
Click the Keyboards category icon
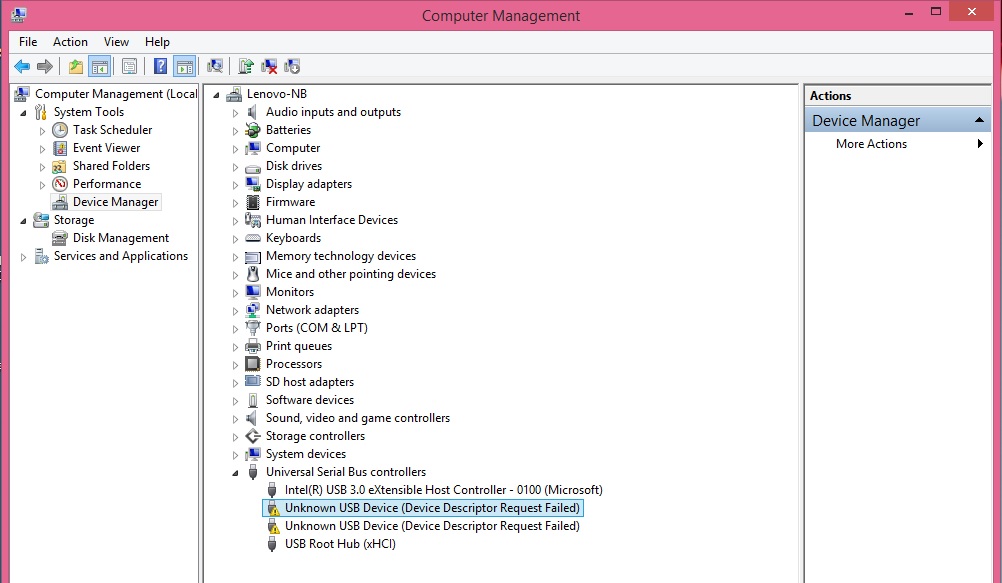[x=253, y=238]
